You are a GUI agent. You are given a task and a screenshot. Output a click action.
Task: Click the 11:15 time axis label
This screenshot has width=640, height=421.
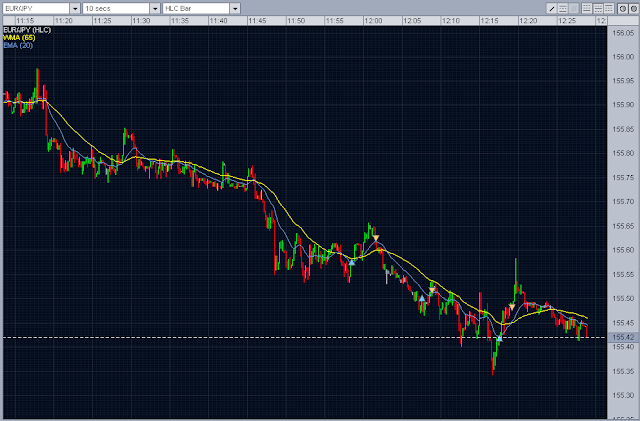click(25, 21)
